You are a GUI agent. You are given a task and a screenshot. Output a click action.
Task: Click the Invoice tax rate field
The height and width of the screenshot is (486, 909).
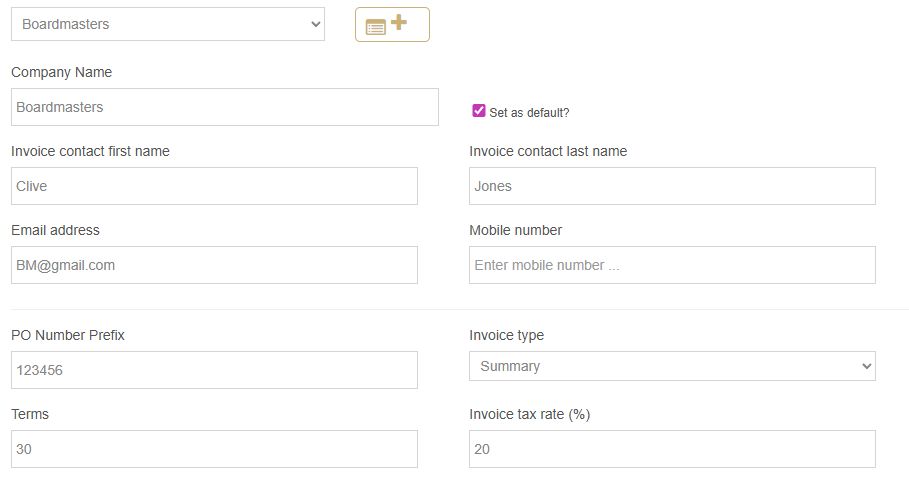click(x=672, y=449)
